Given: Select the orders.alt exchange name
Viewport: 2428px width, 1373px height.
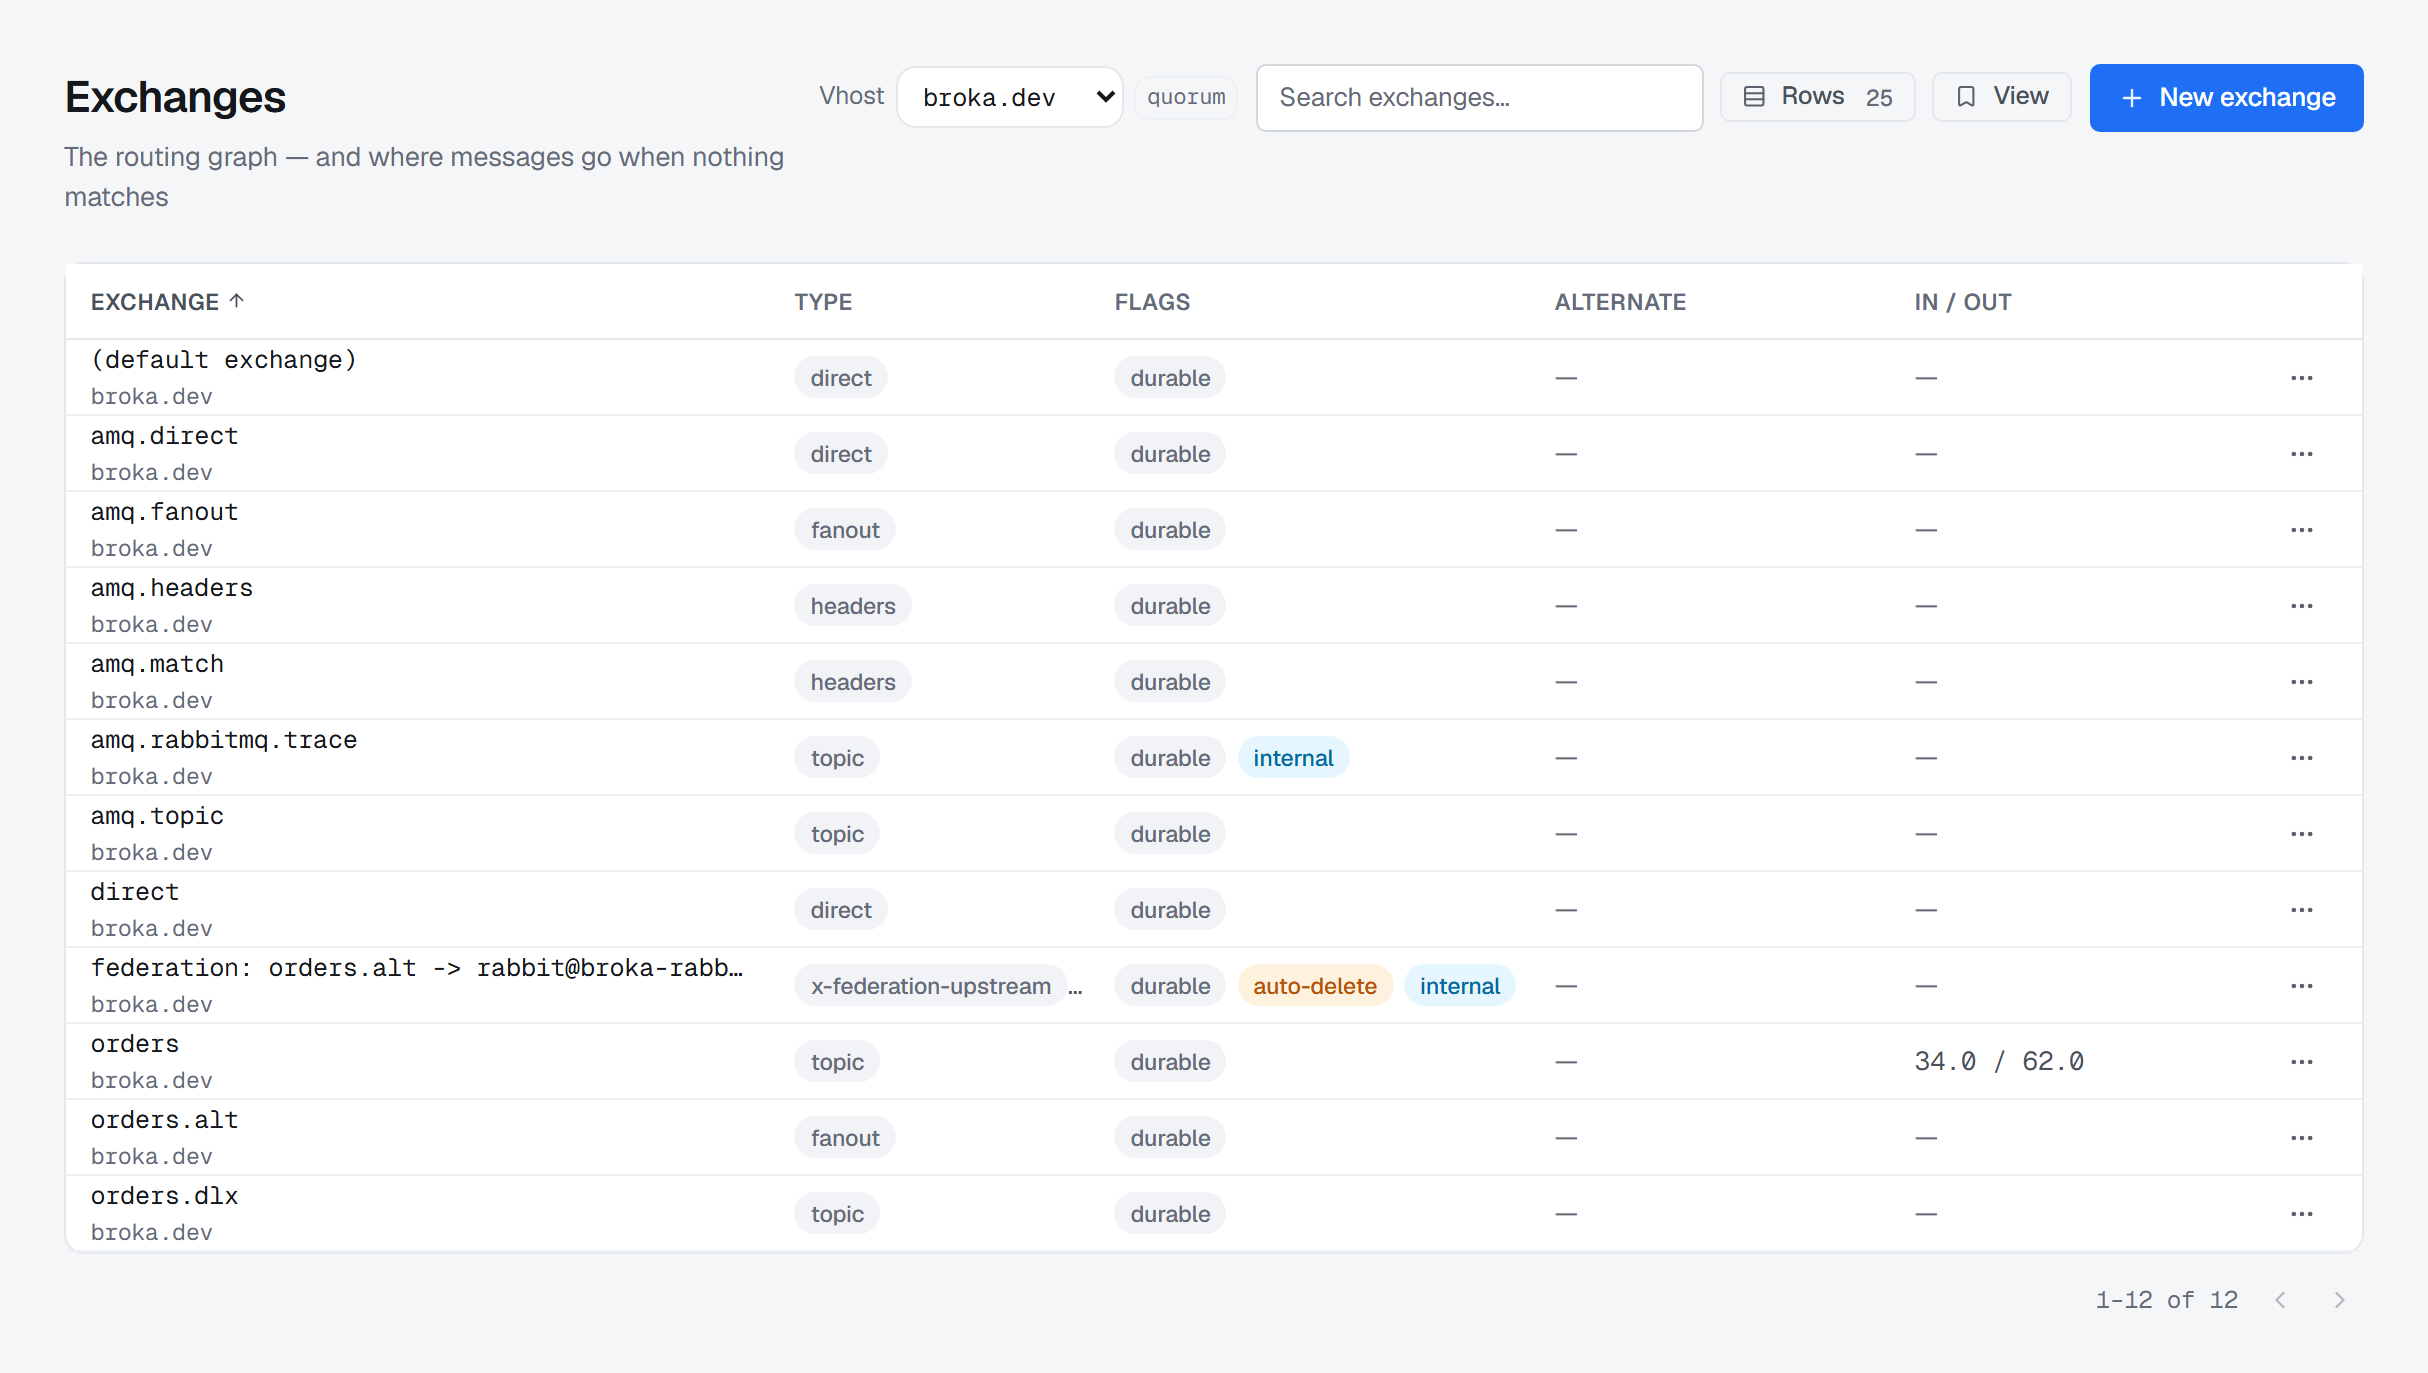Looking at the screenshot, I should [165, 1120].
